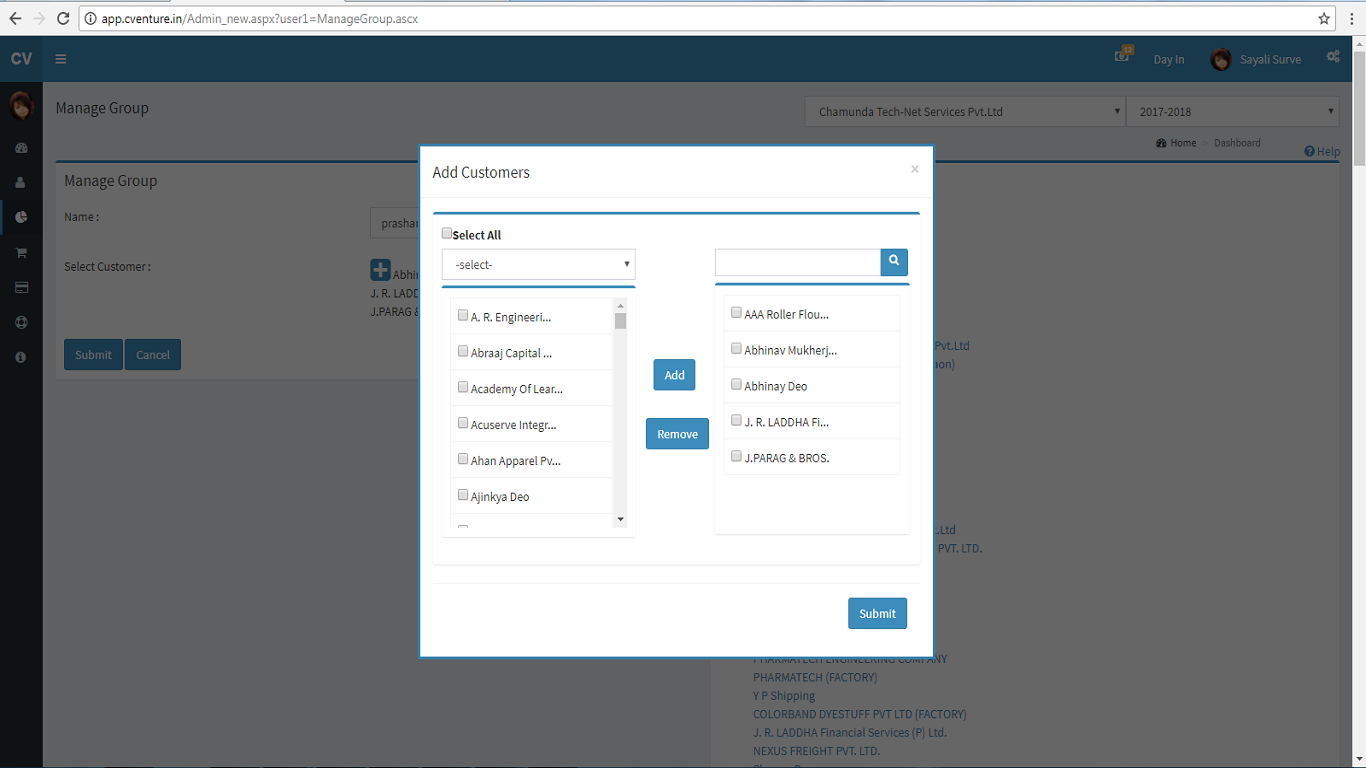Click the CV logo in the header
This screenshot has width=1366, height=768.
(21, 59)
